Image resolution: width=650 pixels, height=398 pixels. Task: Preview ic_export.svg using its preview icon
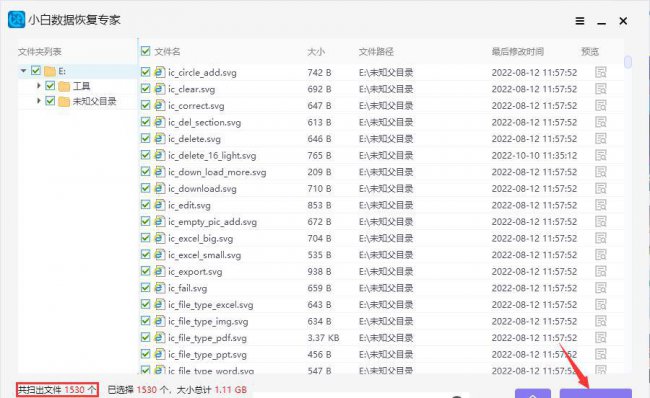coord(601,271)
